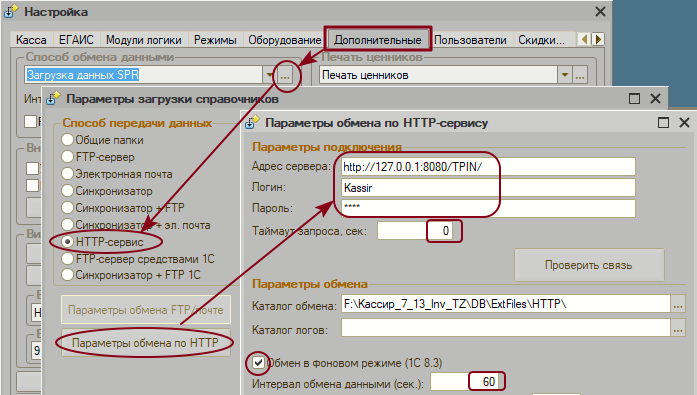Close Параметры обмена по HTTP-сервису window
697x395 pixels.
[685, 123]
